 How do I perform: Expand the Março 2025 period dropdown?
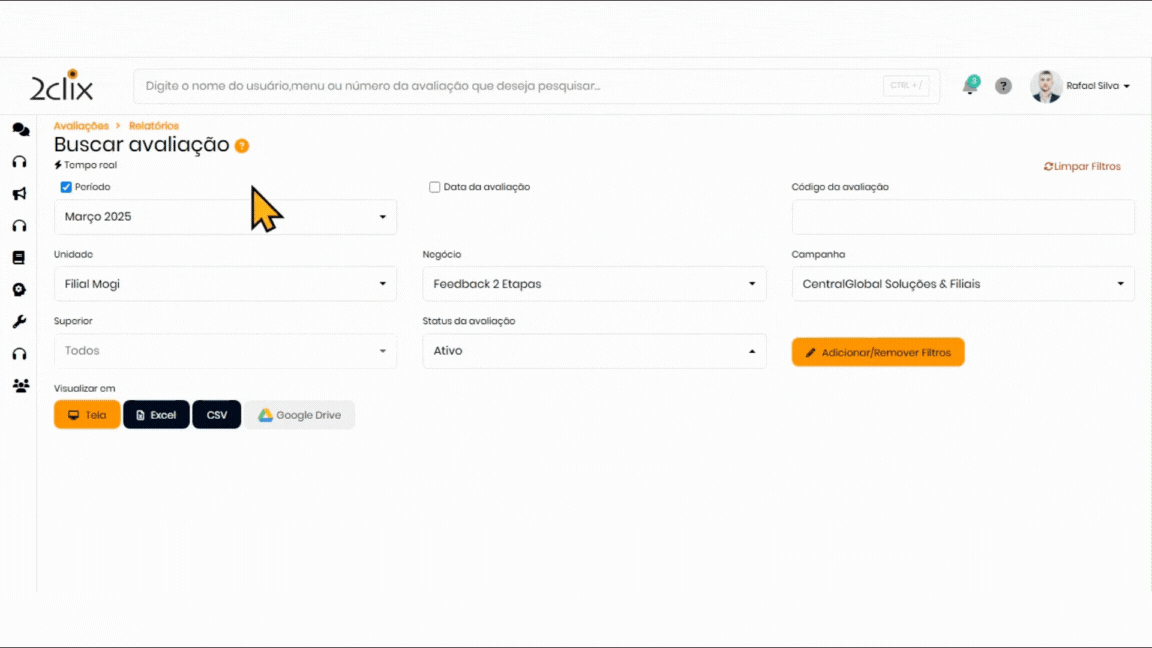(225, 217)
